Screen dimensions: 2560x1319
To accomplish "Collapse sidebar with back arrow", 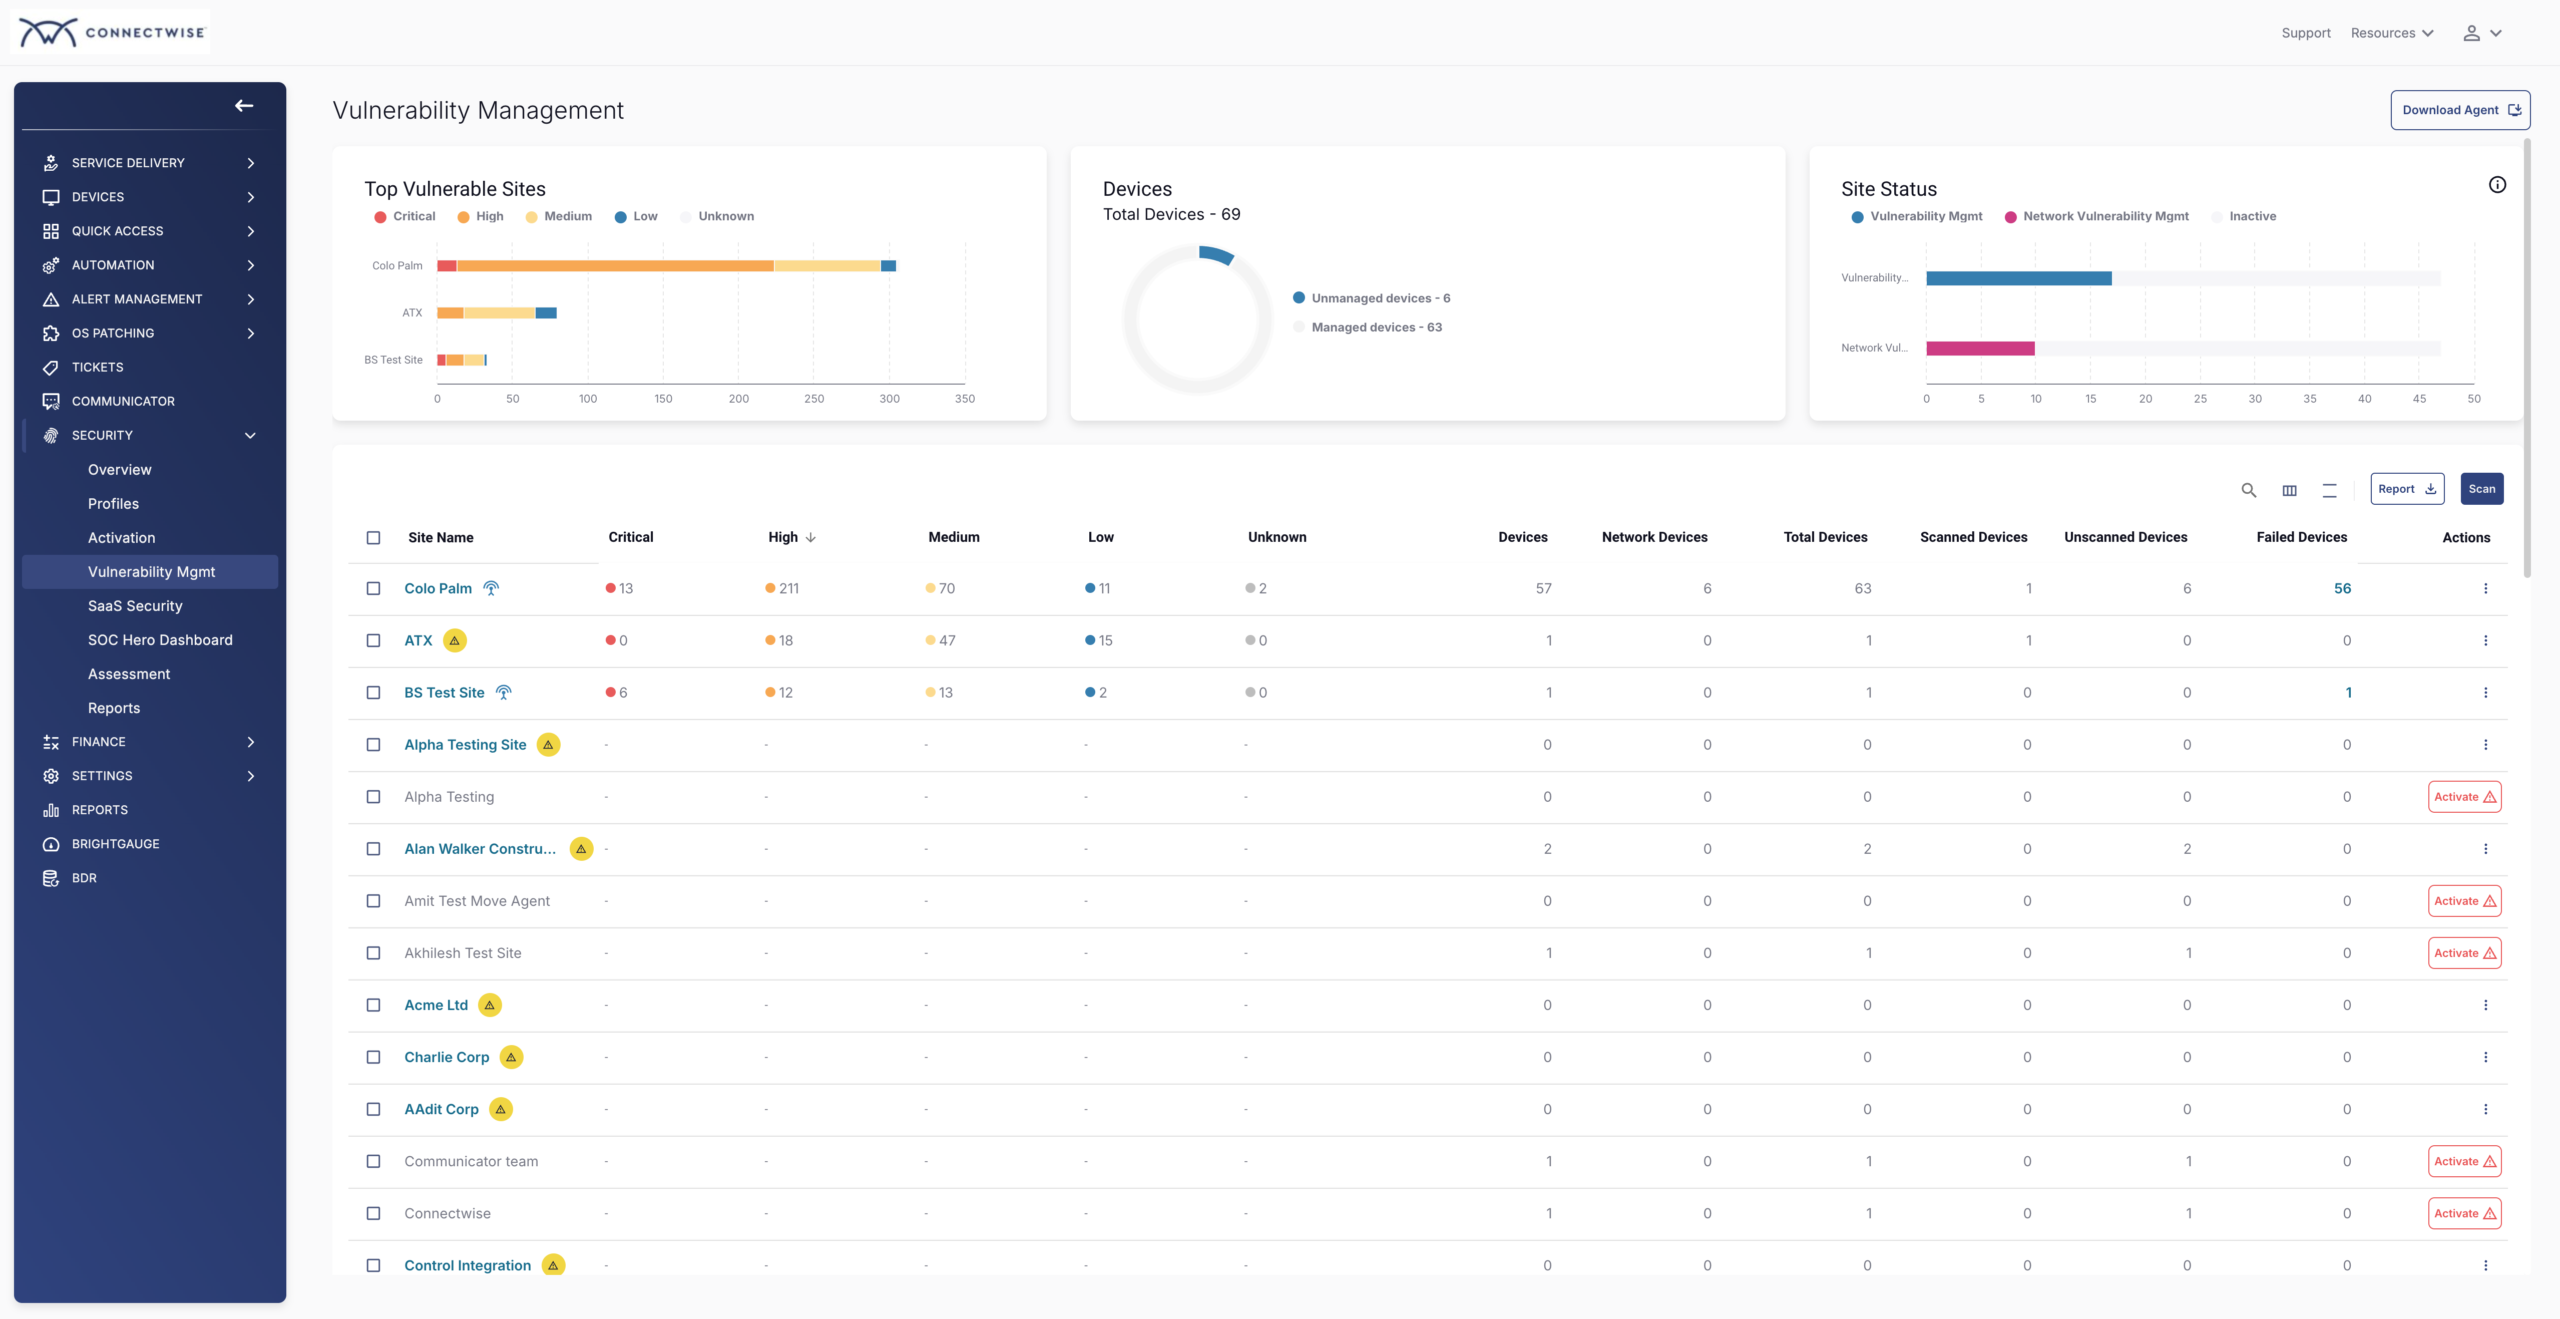I will pos(244,106).
